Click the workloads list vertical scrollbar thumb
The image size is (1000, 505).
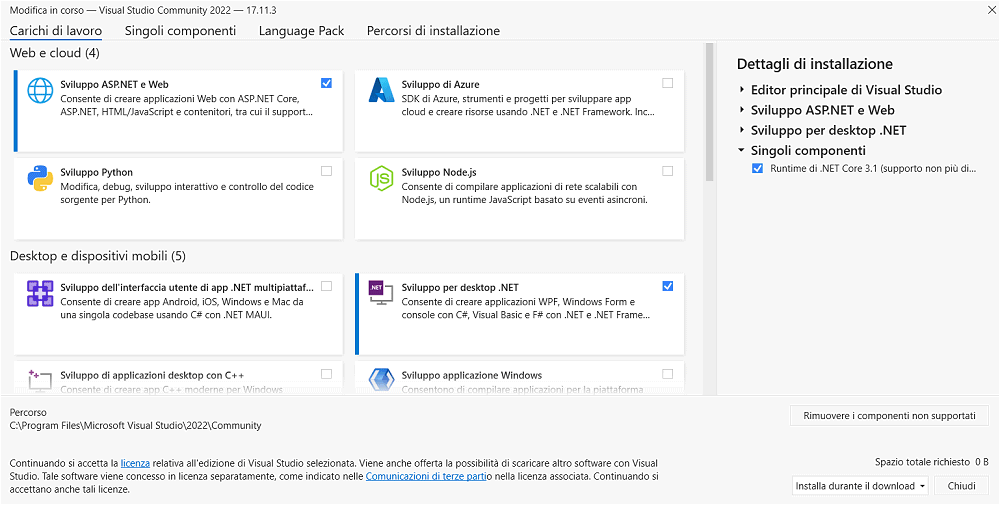[x=709, y=113]
